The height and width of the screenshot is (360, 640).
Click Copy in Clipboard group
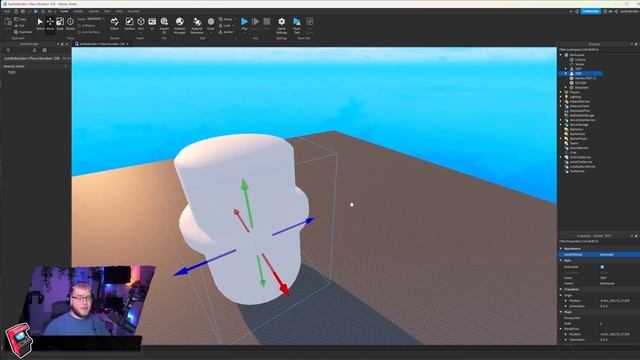(x=20, y=19)
